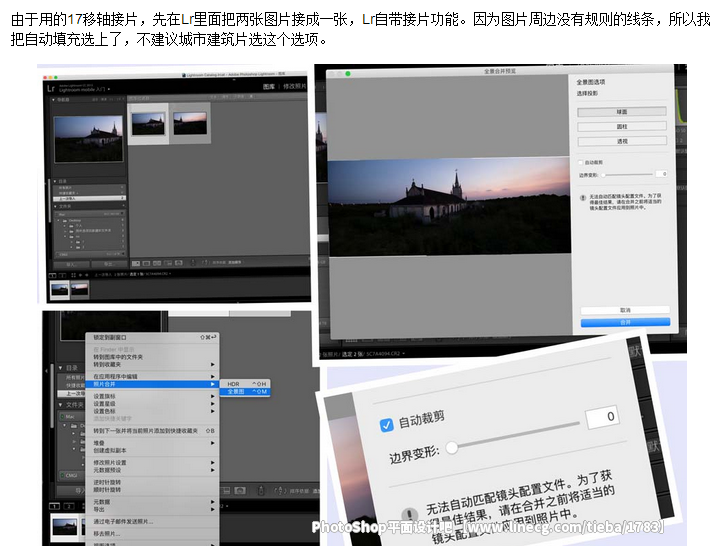
Task: Click the '0' value field in enlarged close-up
Action: 602,417
